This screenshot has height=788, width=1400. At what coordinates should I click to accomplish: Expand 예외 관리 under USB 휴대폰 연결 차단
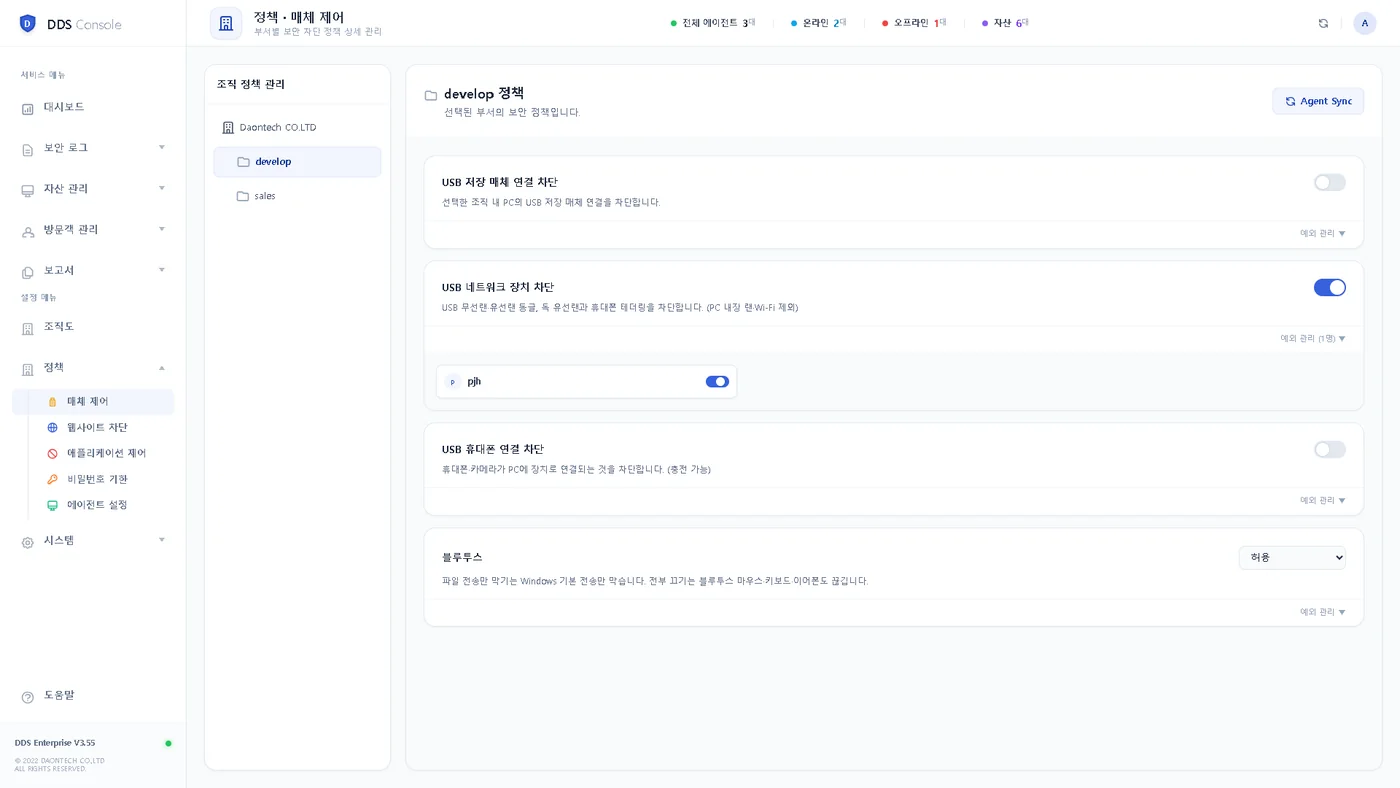(x=1323, y=500)
